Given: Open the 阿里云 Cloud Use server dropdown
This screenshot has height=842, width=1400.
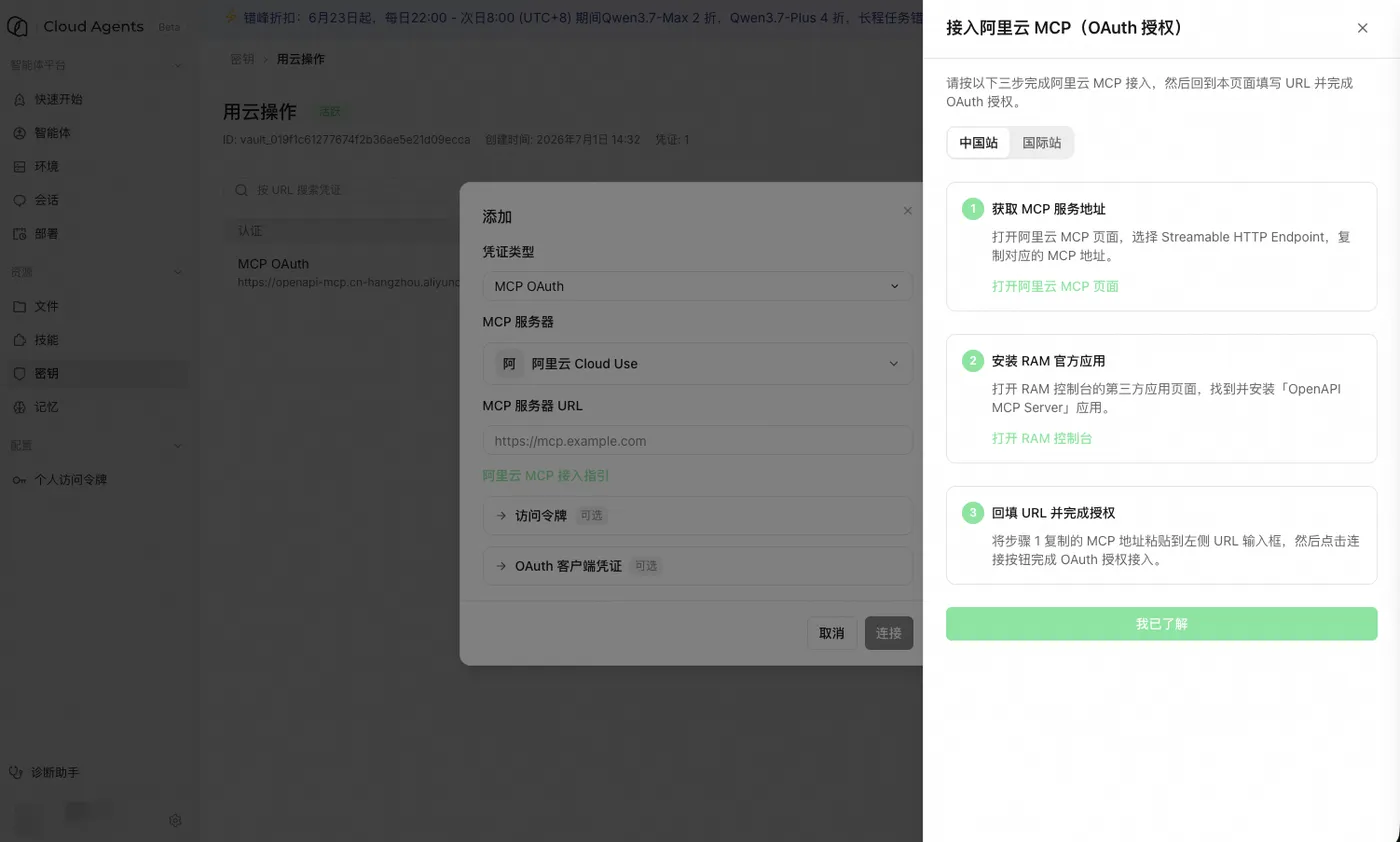Looking at the screenshot, I should coord(697,364).
